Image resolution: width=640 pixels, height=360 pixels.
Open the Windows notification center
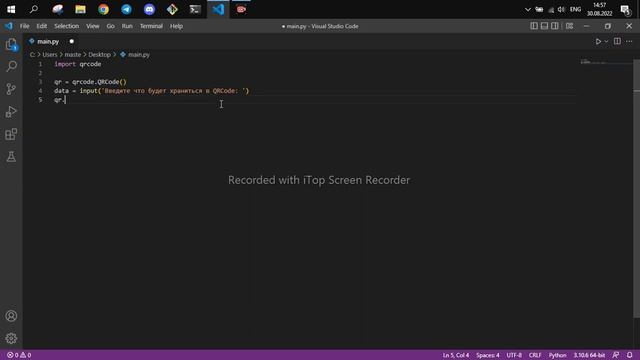(625, 9)
